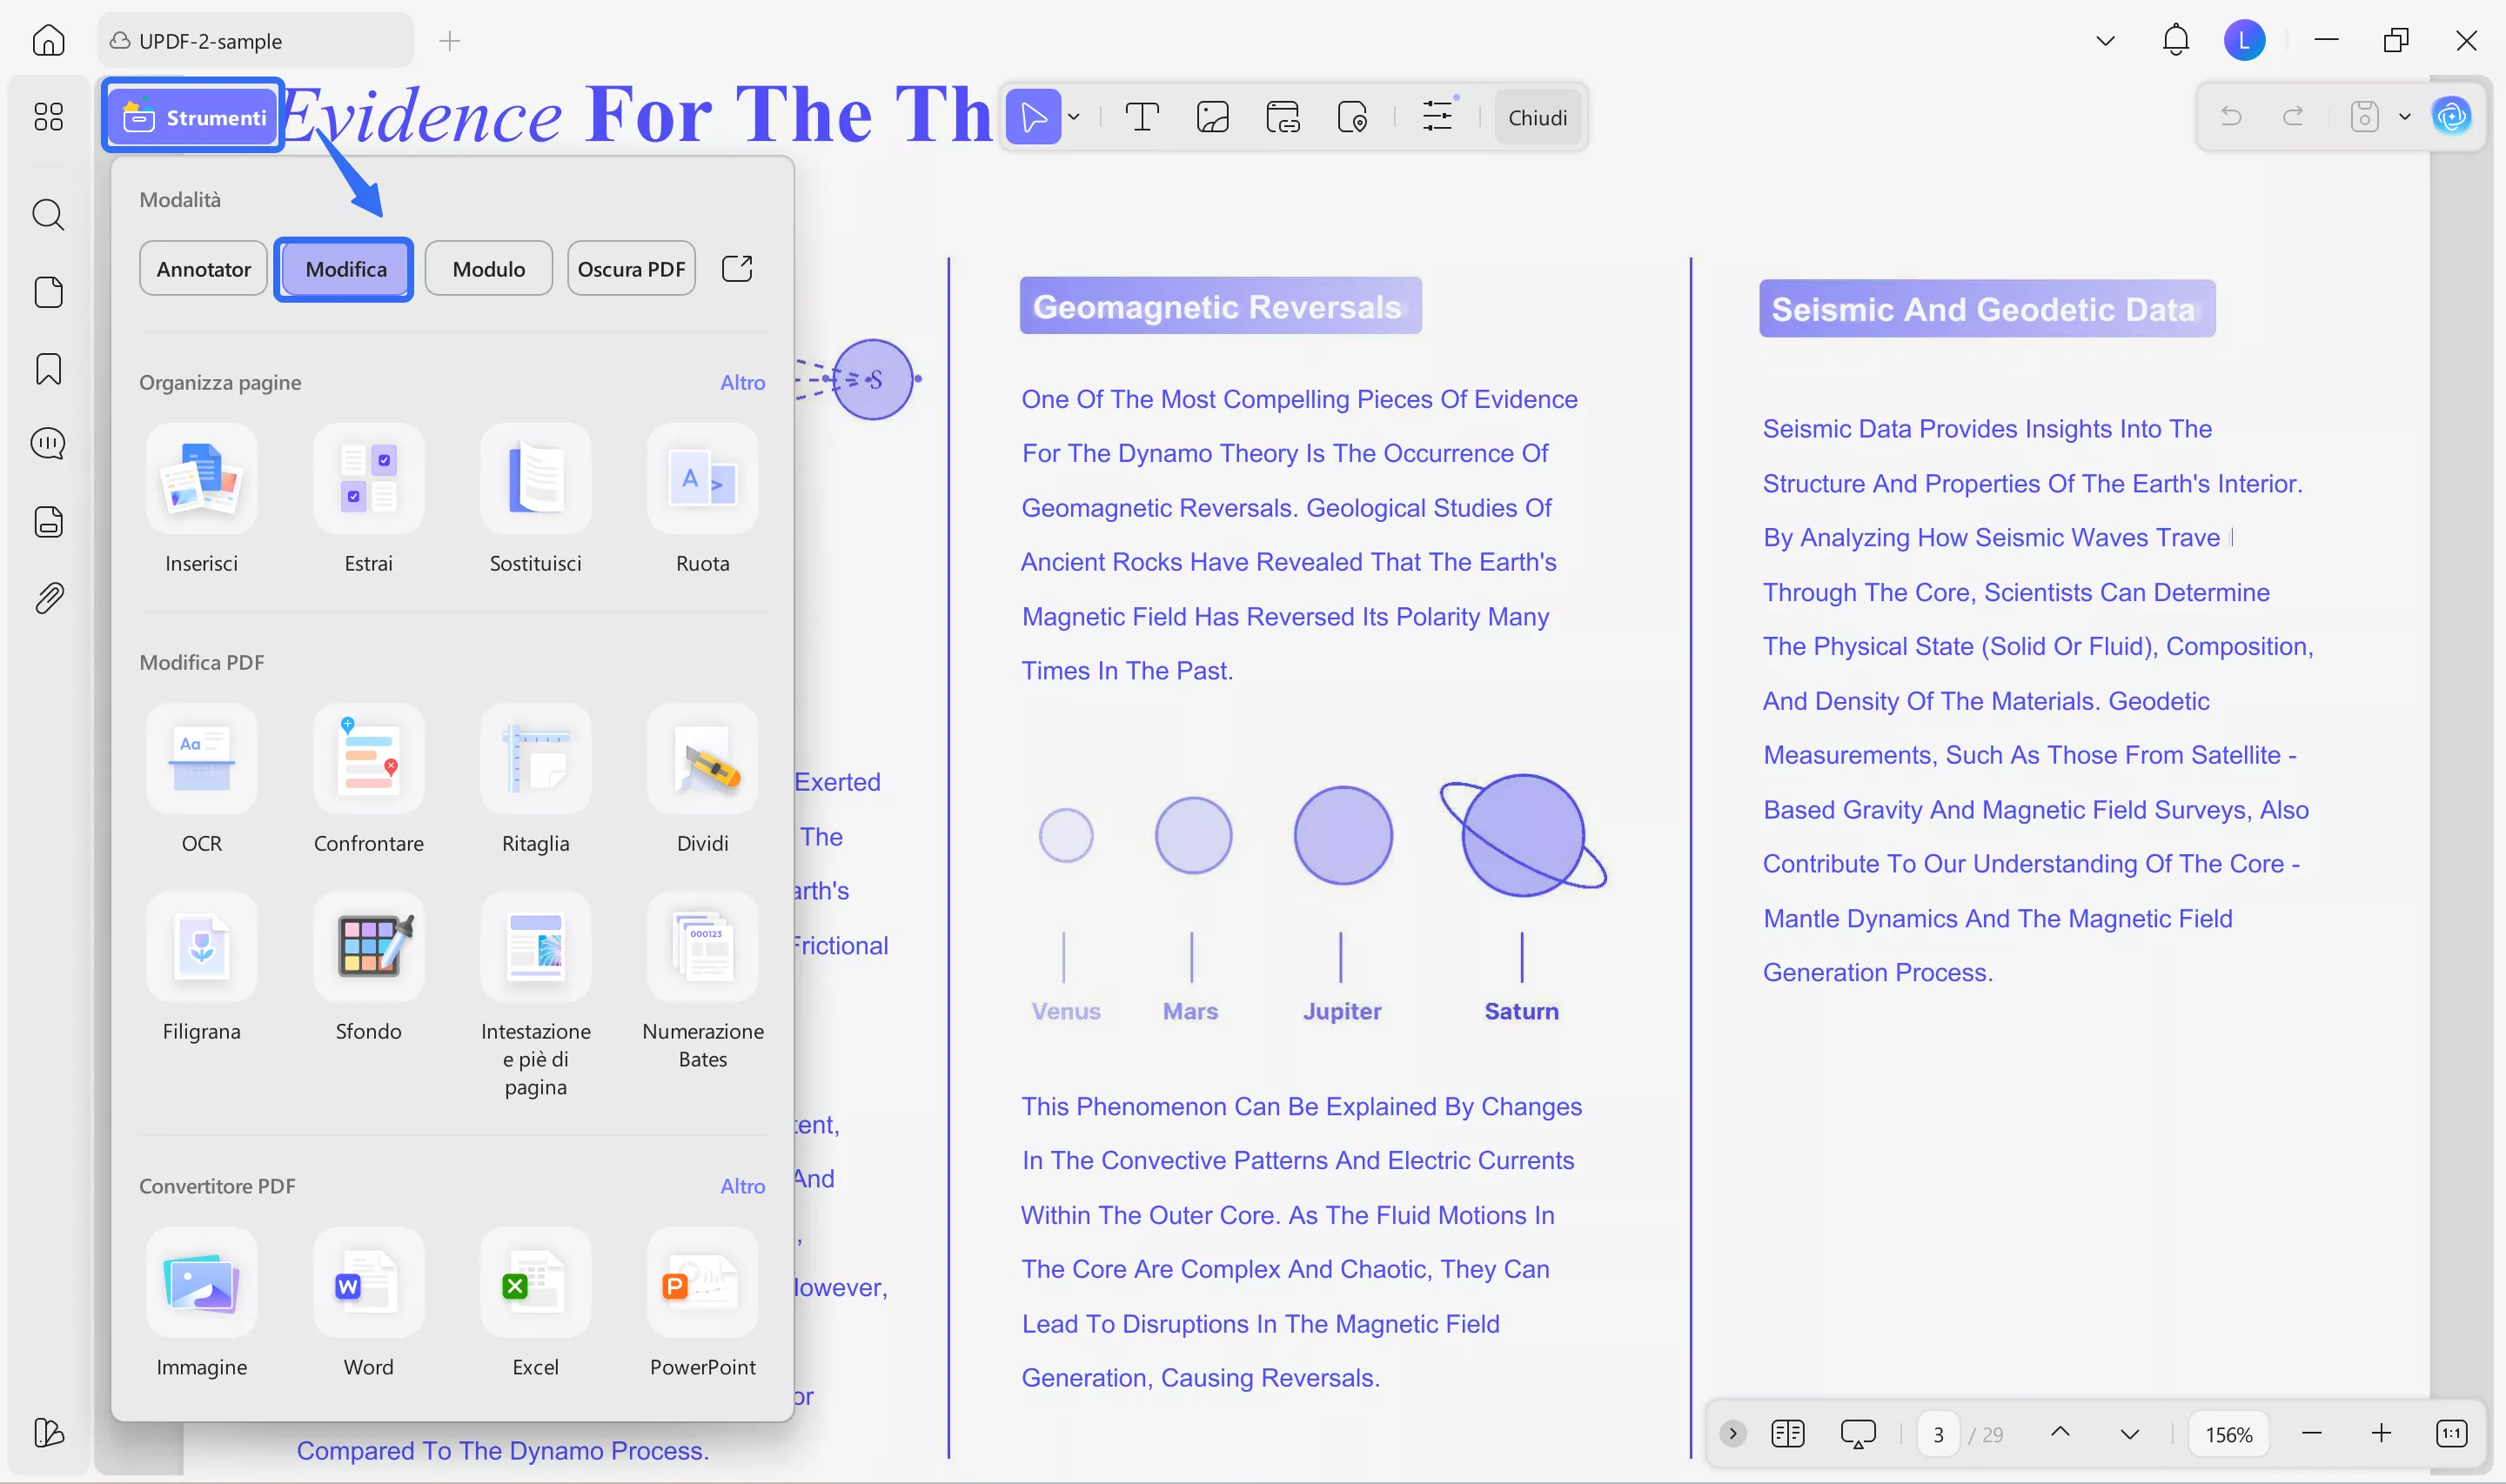2506x1484 pixels.
Task: Convert PDF to Word
Action: pyautogui.click(x=368, y=1283)
